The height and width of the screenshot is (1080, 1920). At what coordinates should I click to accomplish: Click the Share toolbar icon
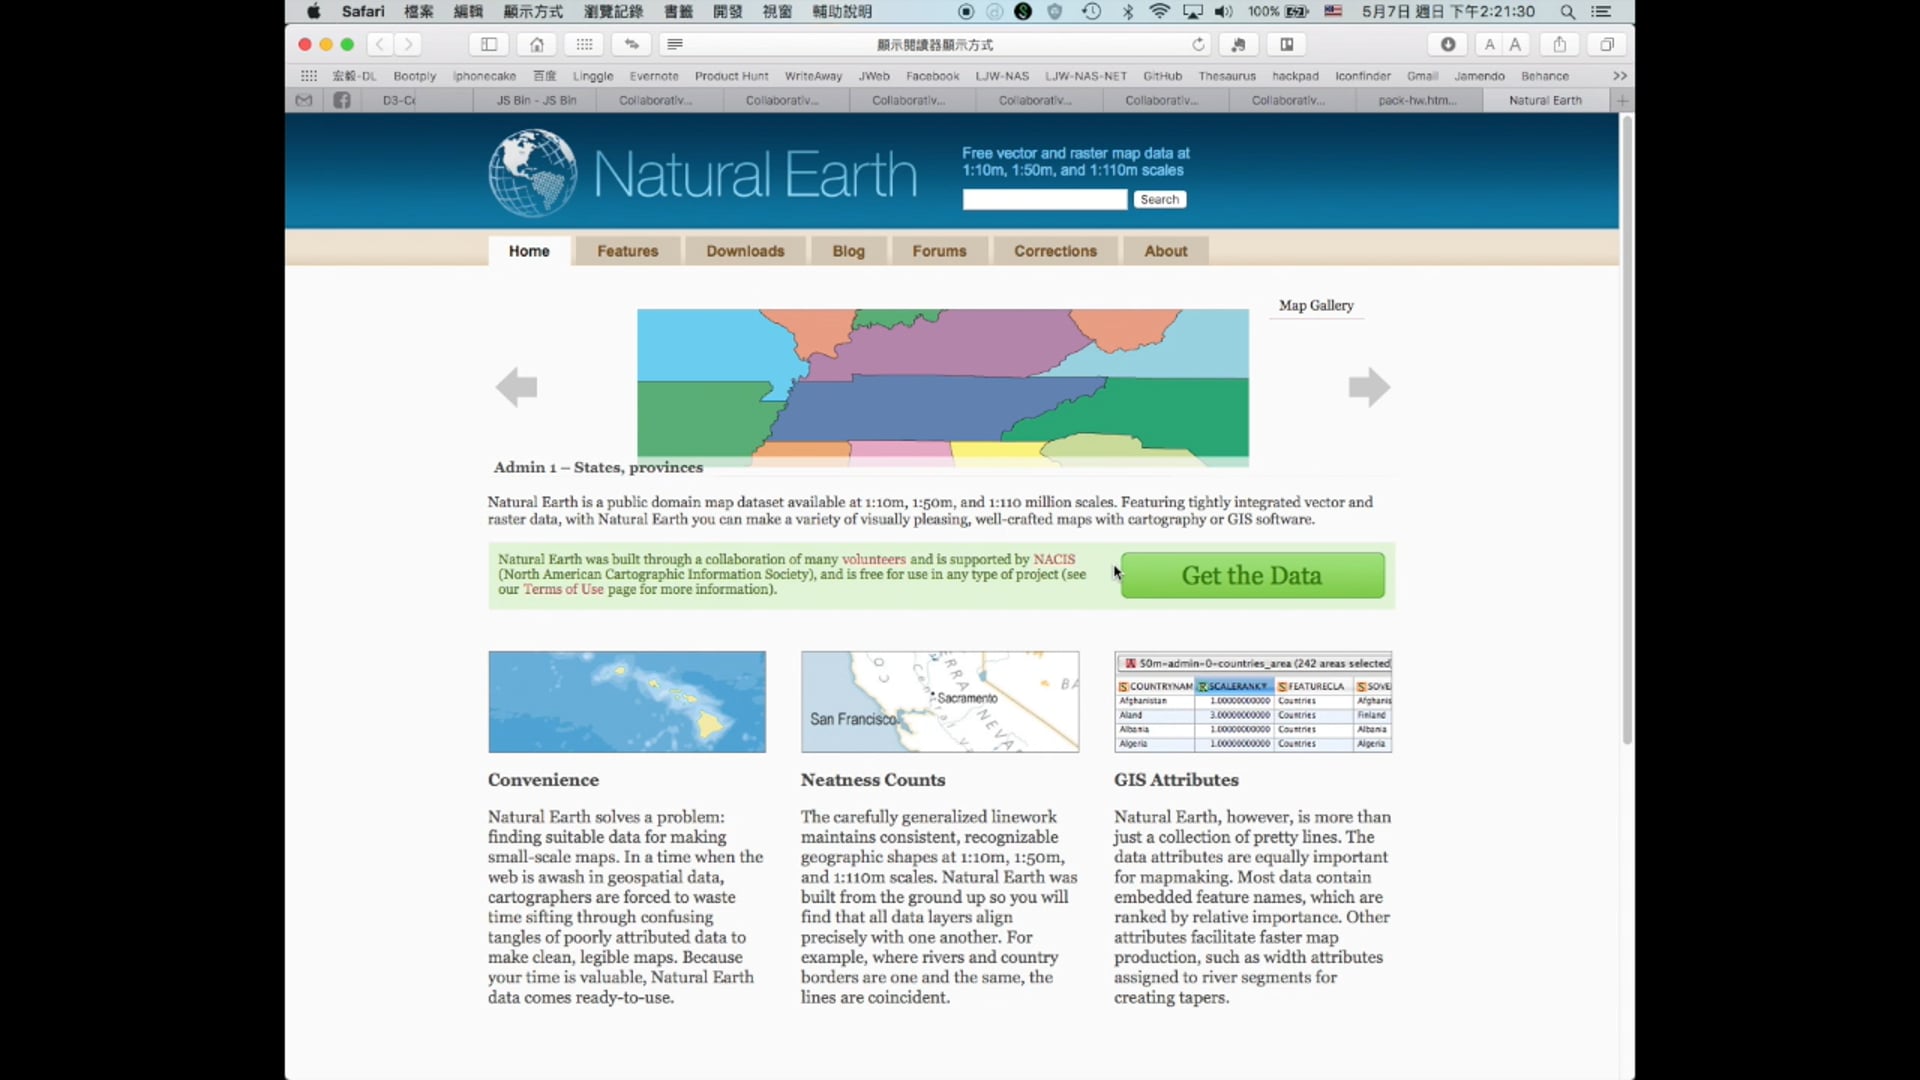[x=1559, y=44]
